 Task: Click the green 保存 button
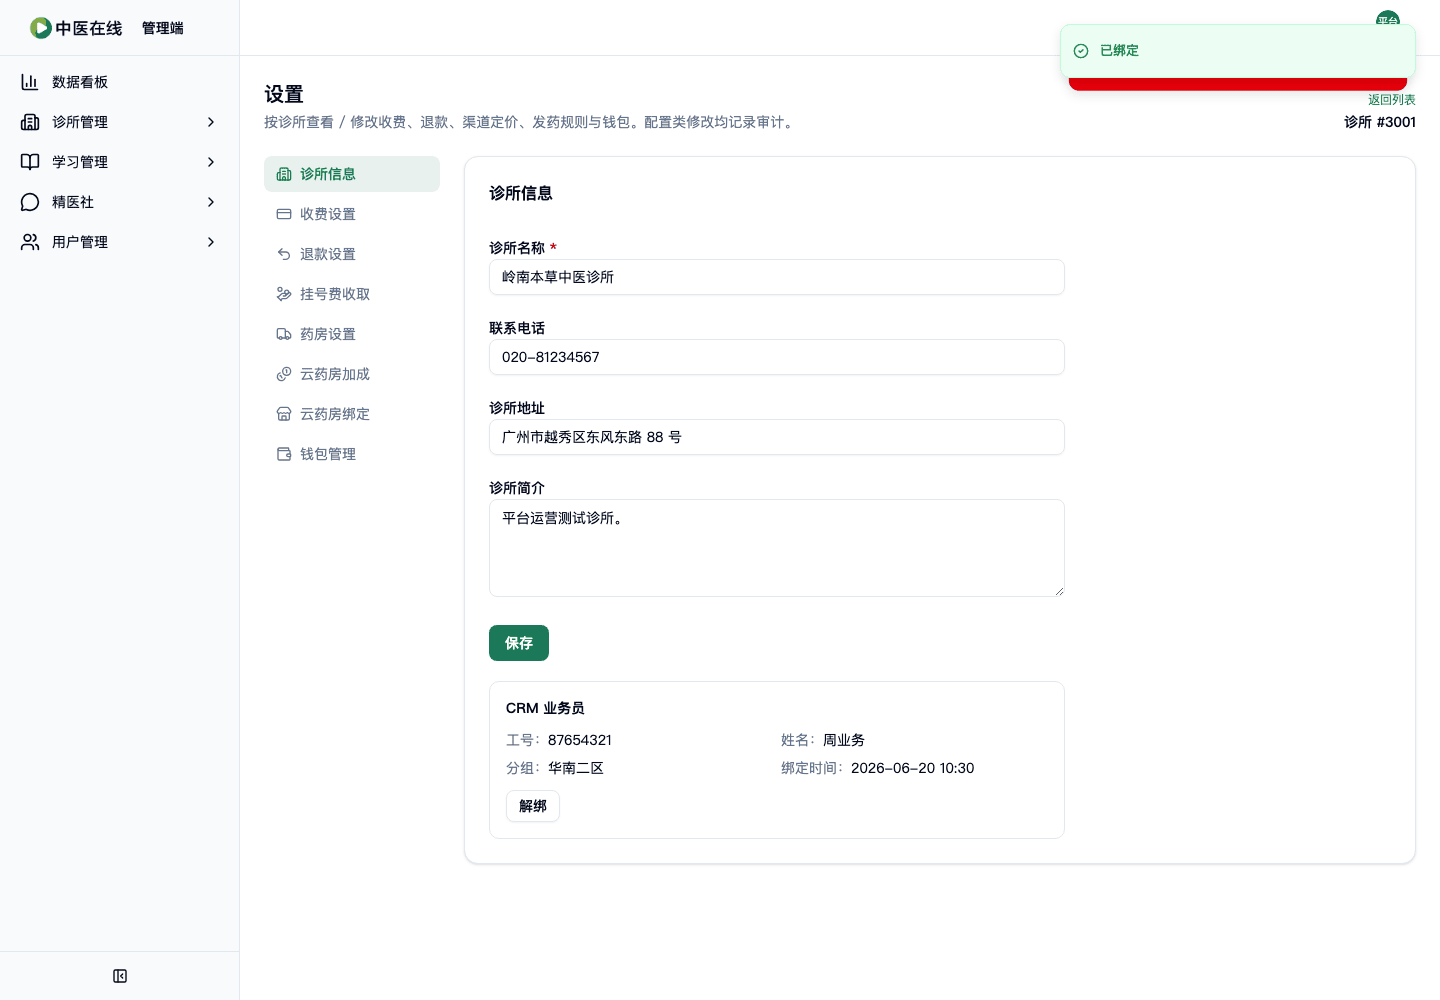point(519,643)
